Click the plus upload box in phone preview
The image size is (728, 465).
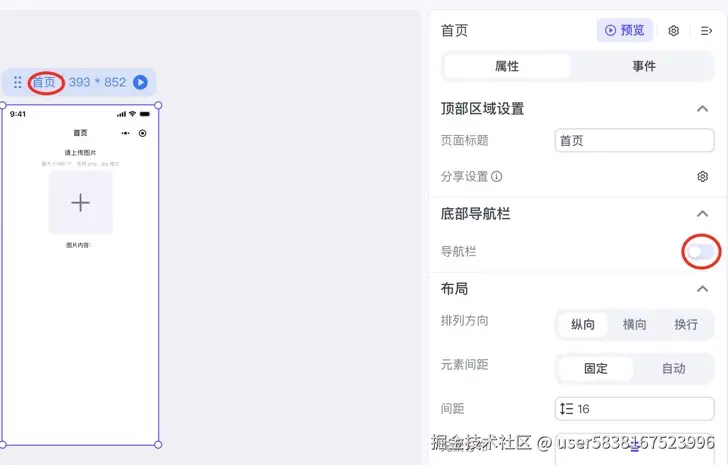pyautogui.click(x=81, y=203)
